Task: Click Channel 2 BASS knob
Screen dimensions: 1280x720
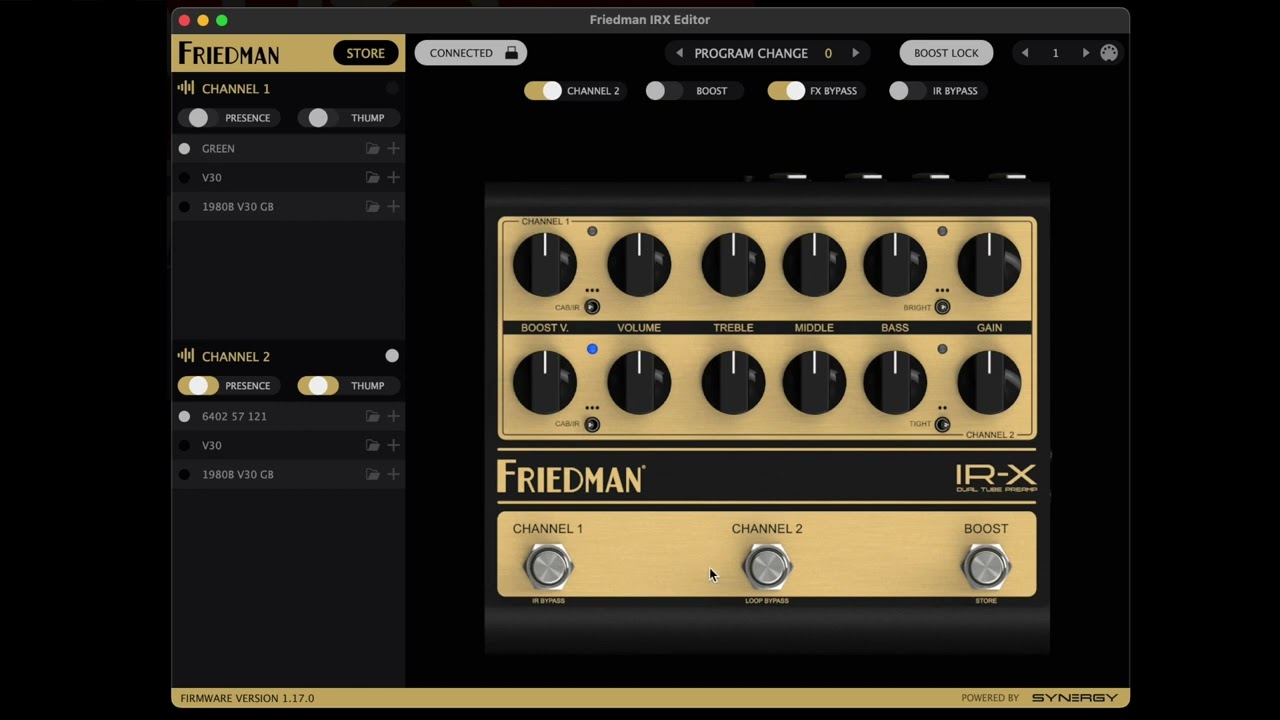Action: pyautogui.click(x=895, y=381)
